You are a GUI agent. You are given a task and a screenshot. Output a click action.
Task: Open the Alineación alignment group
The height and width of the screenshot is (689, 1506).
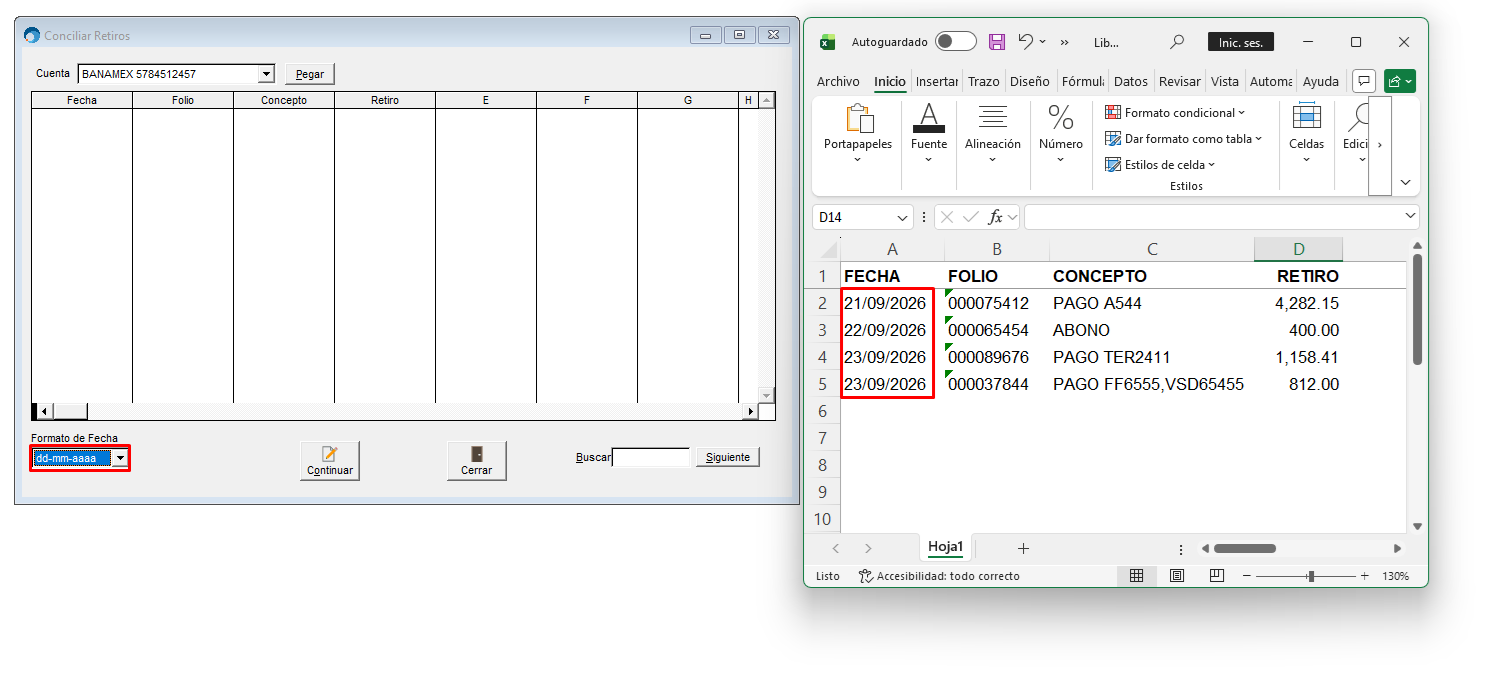[993, 133]
